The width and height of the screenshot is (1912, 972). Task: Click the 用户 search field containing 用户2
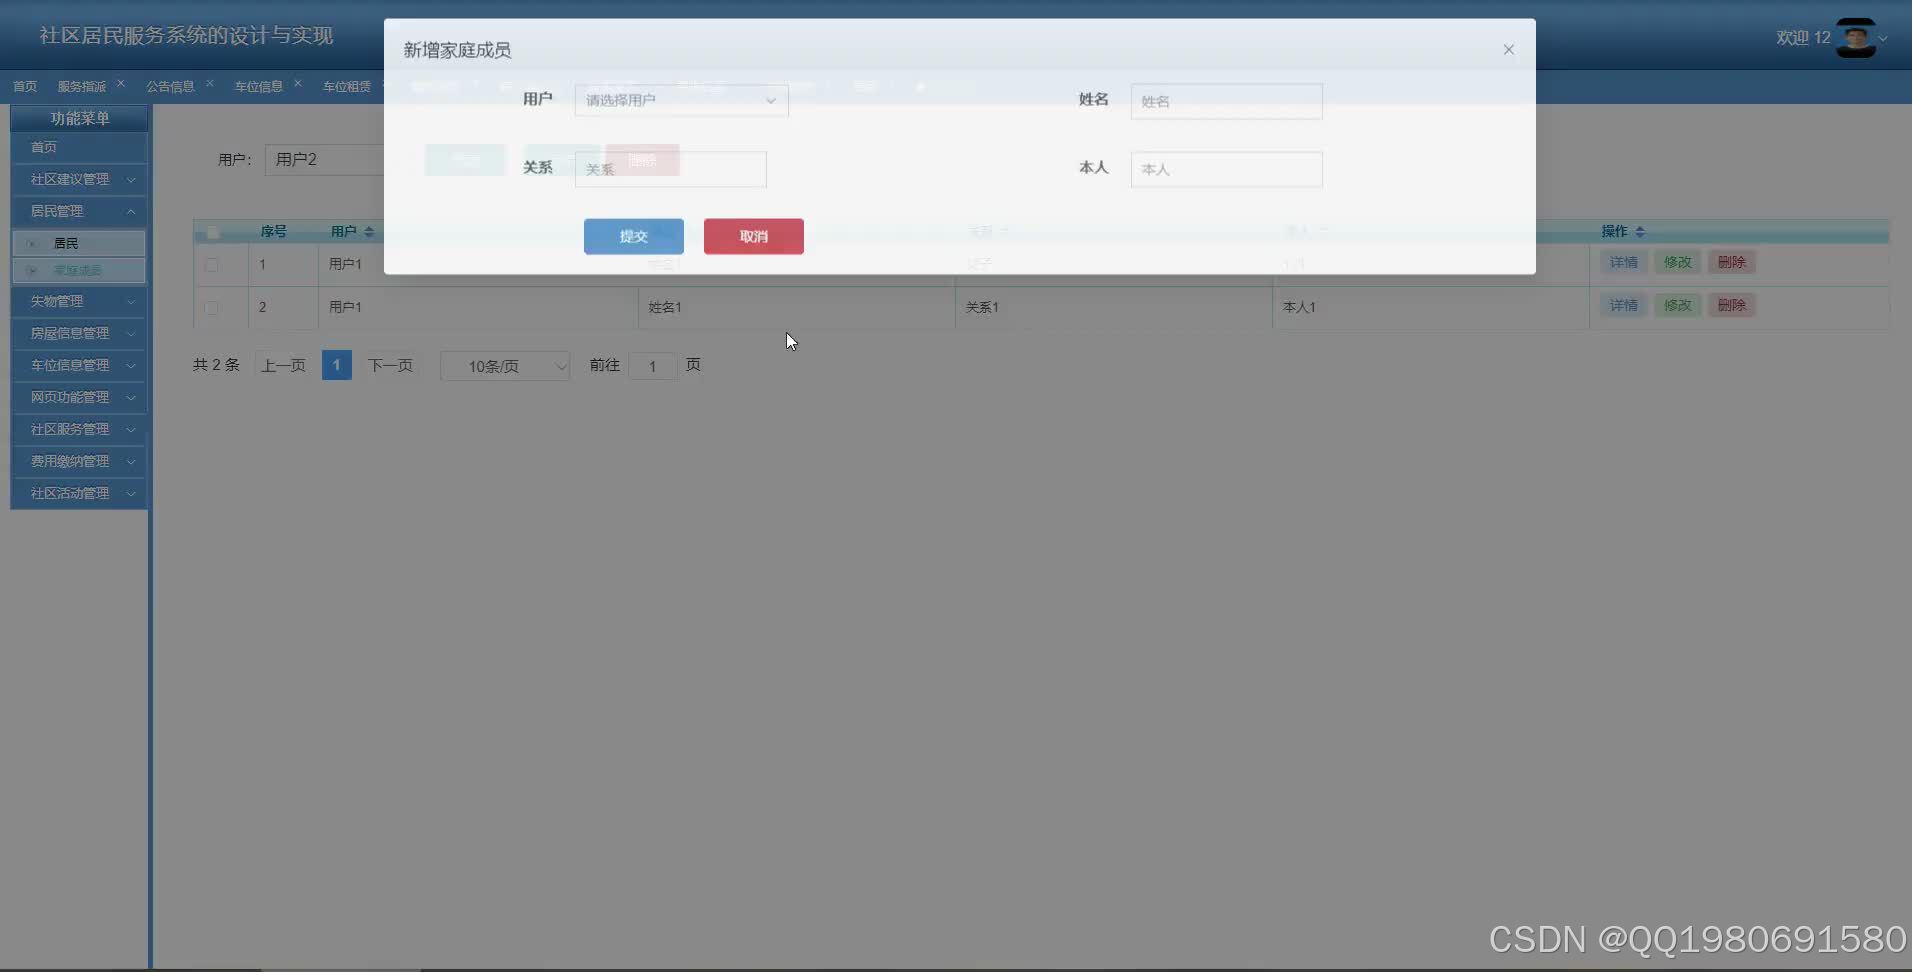(325, 159)
